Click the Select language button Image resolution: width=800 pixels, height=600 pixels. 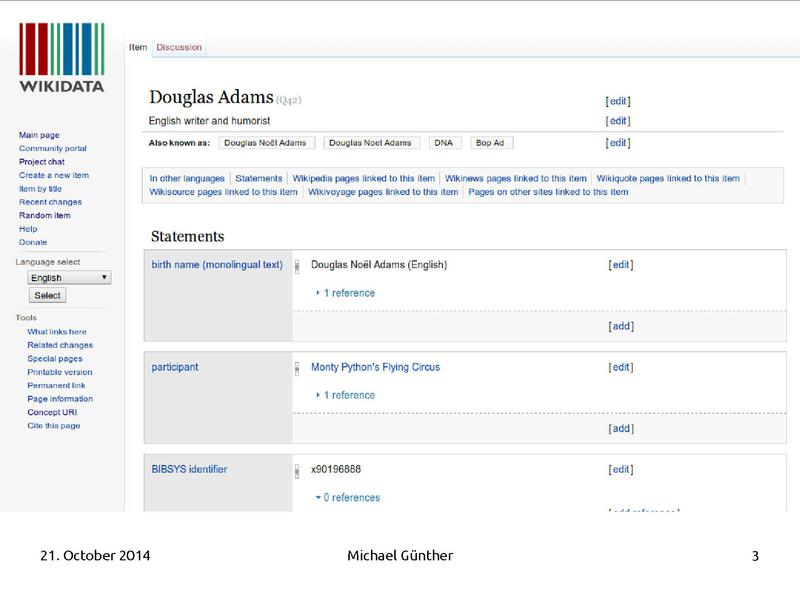point(47,295)
